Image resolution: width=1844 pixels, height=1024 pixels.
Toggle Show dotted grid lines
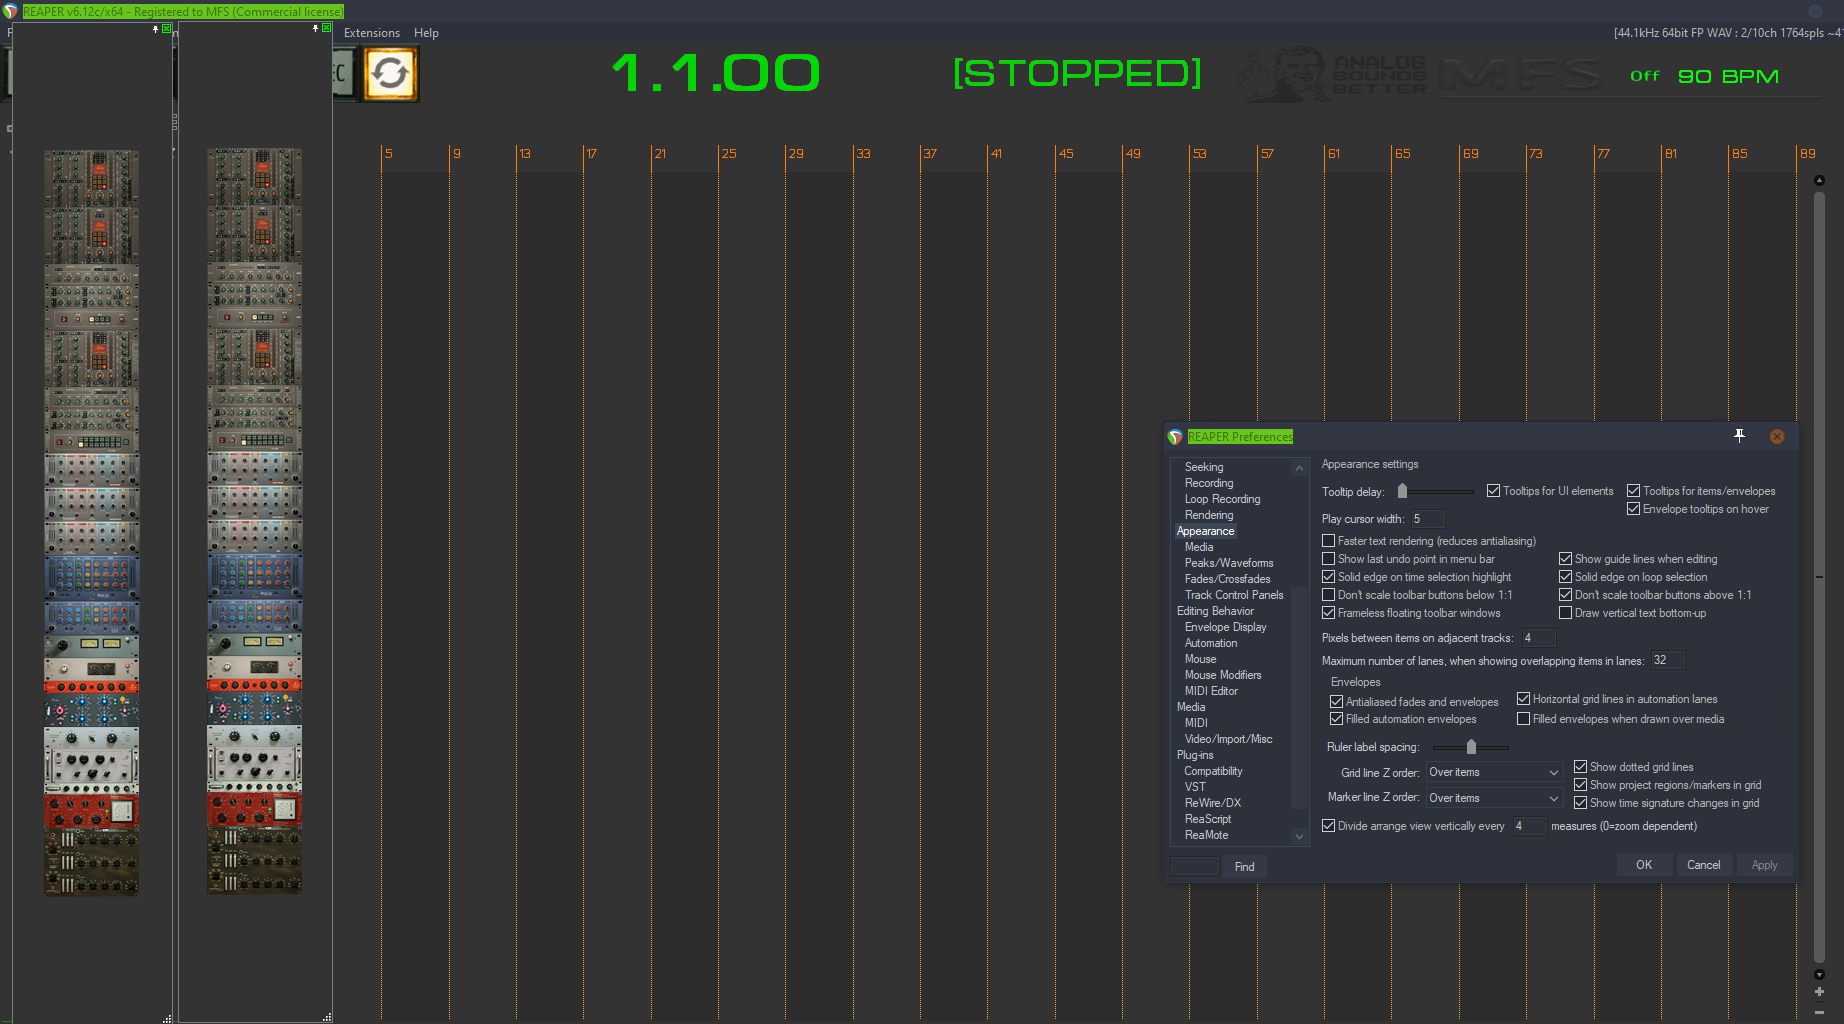(1580, 767)
